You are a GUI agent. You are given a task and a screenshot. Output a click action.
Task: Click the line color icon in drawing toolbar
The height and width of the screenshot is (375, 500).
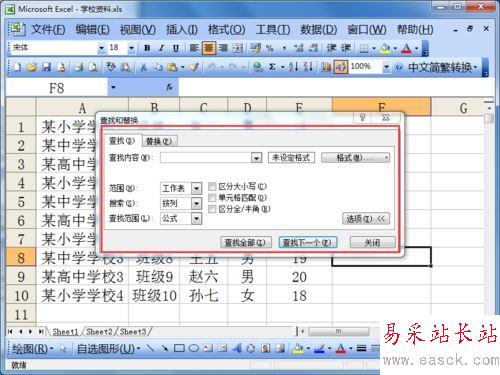319,349
